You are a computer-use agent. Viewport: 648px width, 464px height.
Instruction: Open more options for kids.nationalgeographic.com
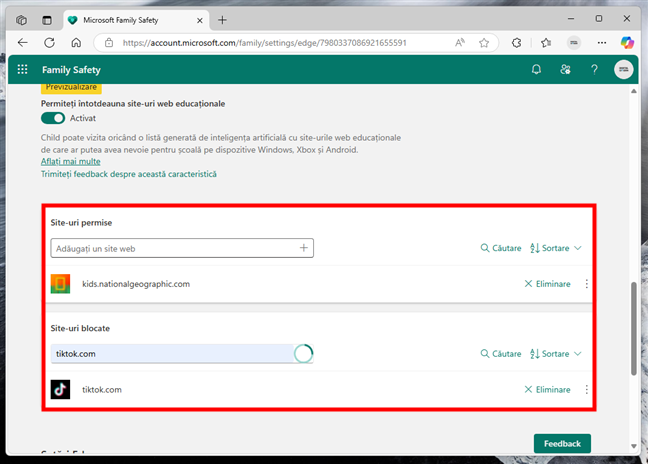(586, 284)
